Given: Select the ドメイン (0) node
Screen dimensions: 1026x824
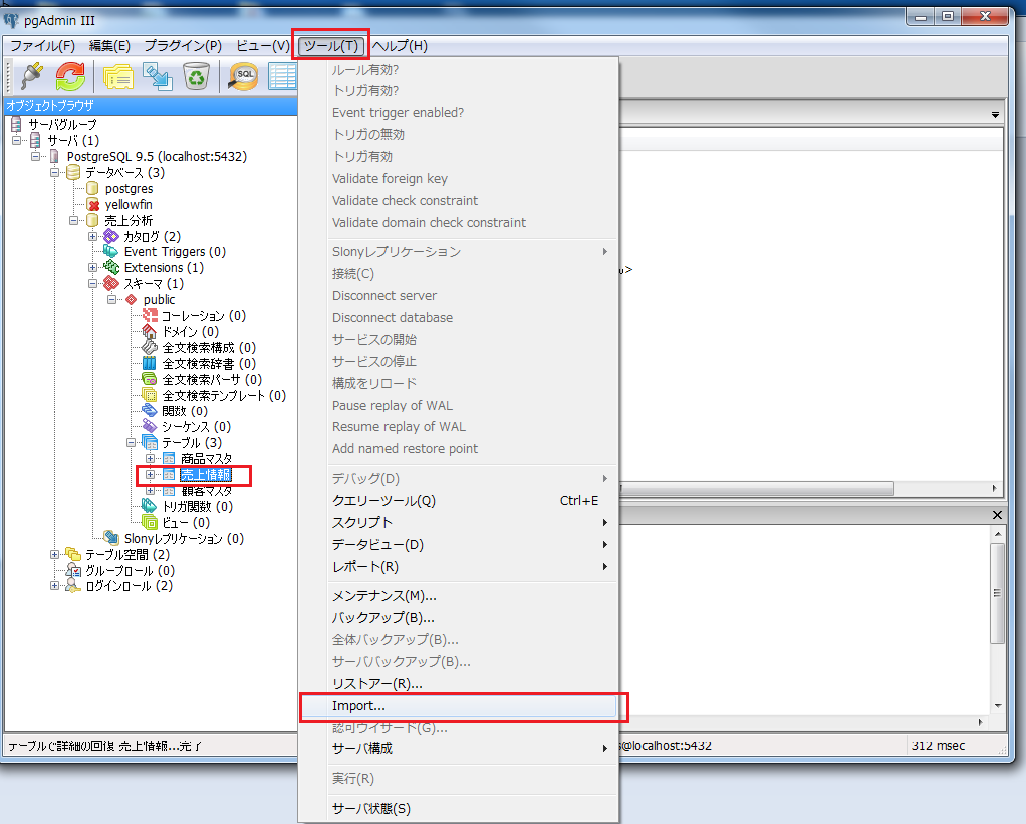Looking at the screenshot, I should pyautogui.click(x=190, y=331).
